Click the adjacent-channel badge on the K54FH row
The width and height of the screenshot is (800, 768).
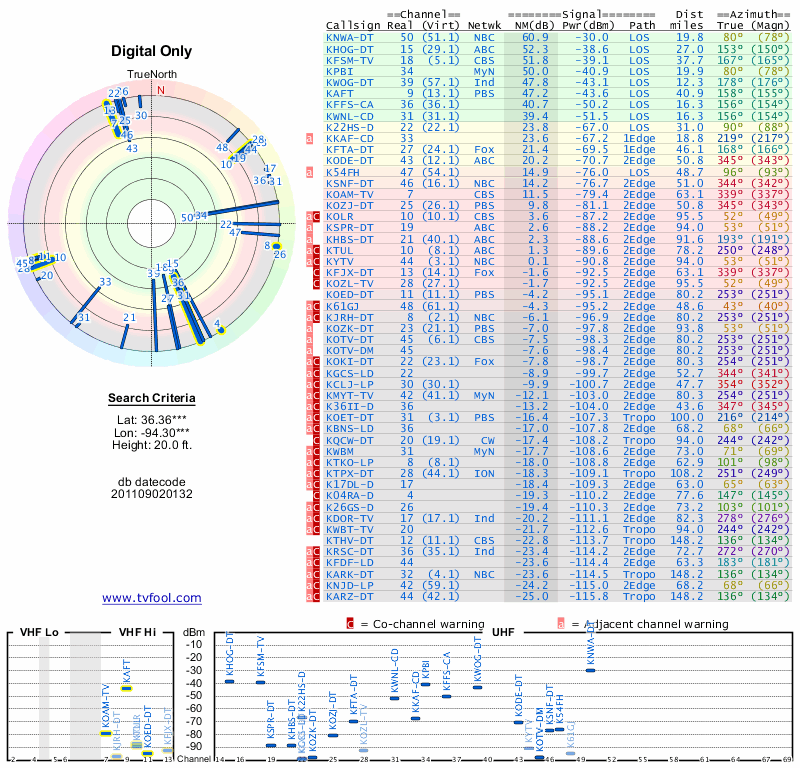pyautogui.click(x=309, y=172)
